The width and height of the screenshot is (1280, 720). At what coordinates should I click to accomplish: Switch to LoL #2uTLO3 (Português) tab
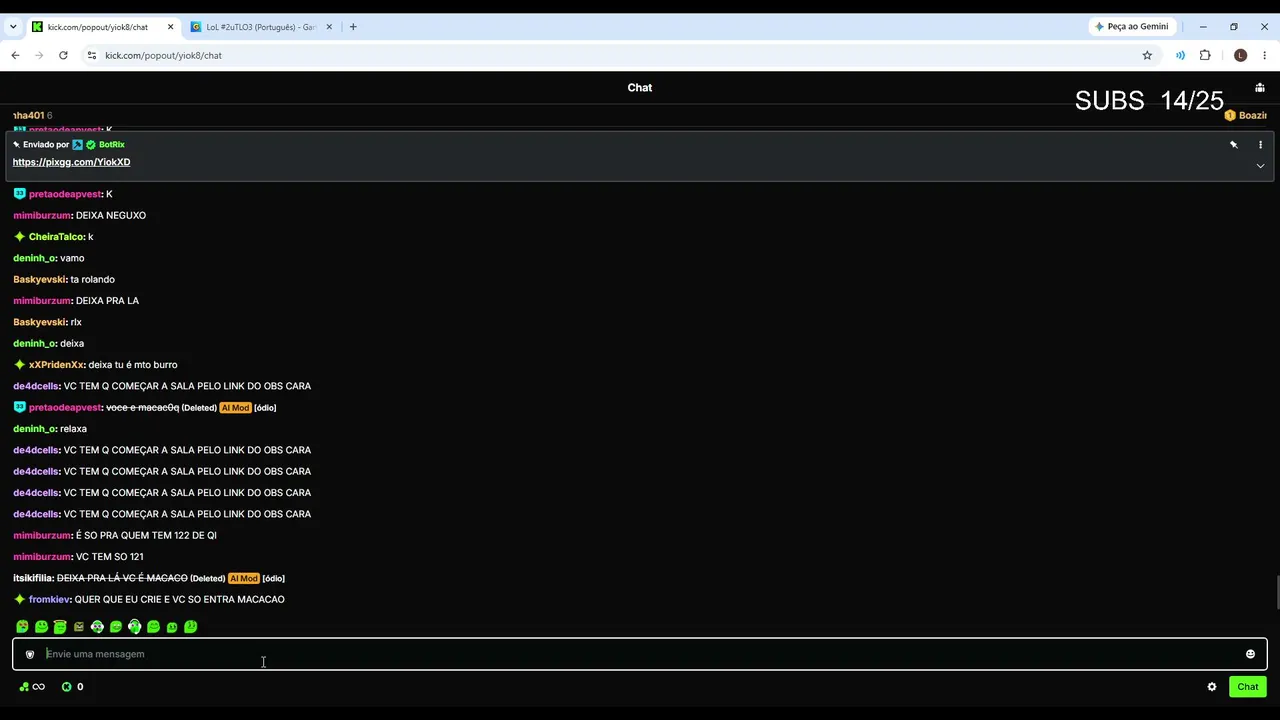tap(261, 27)
